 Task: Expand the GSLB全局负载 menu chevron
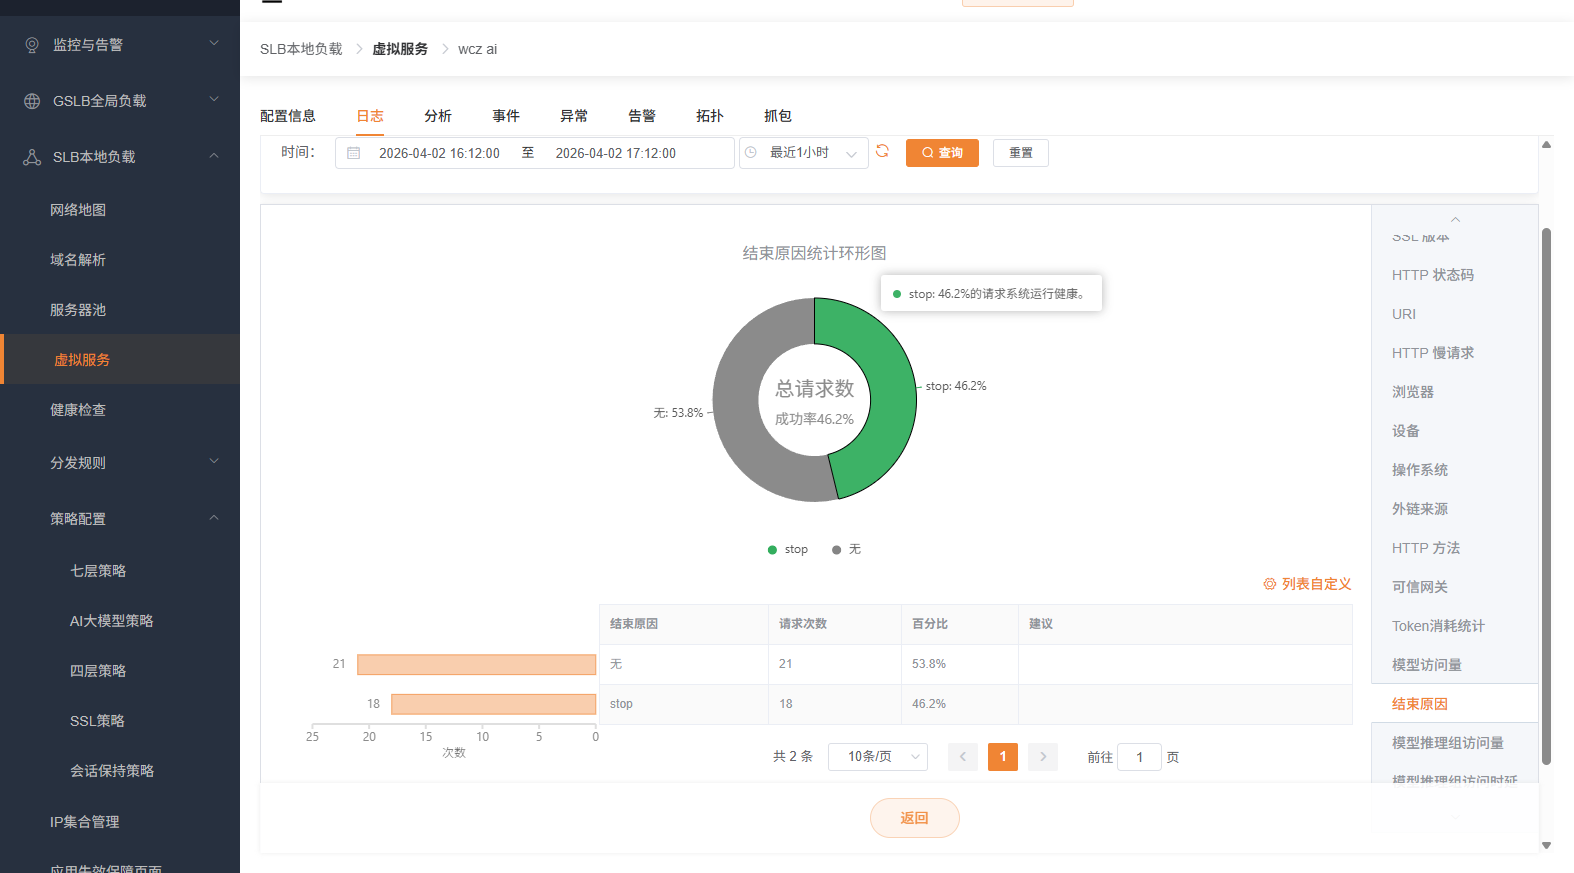click(214, 99)
